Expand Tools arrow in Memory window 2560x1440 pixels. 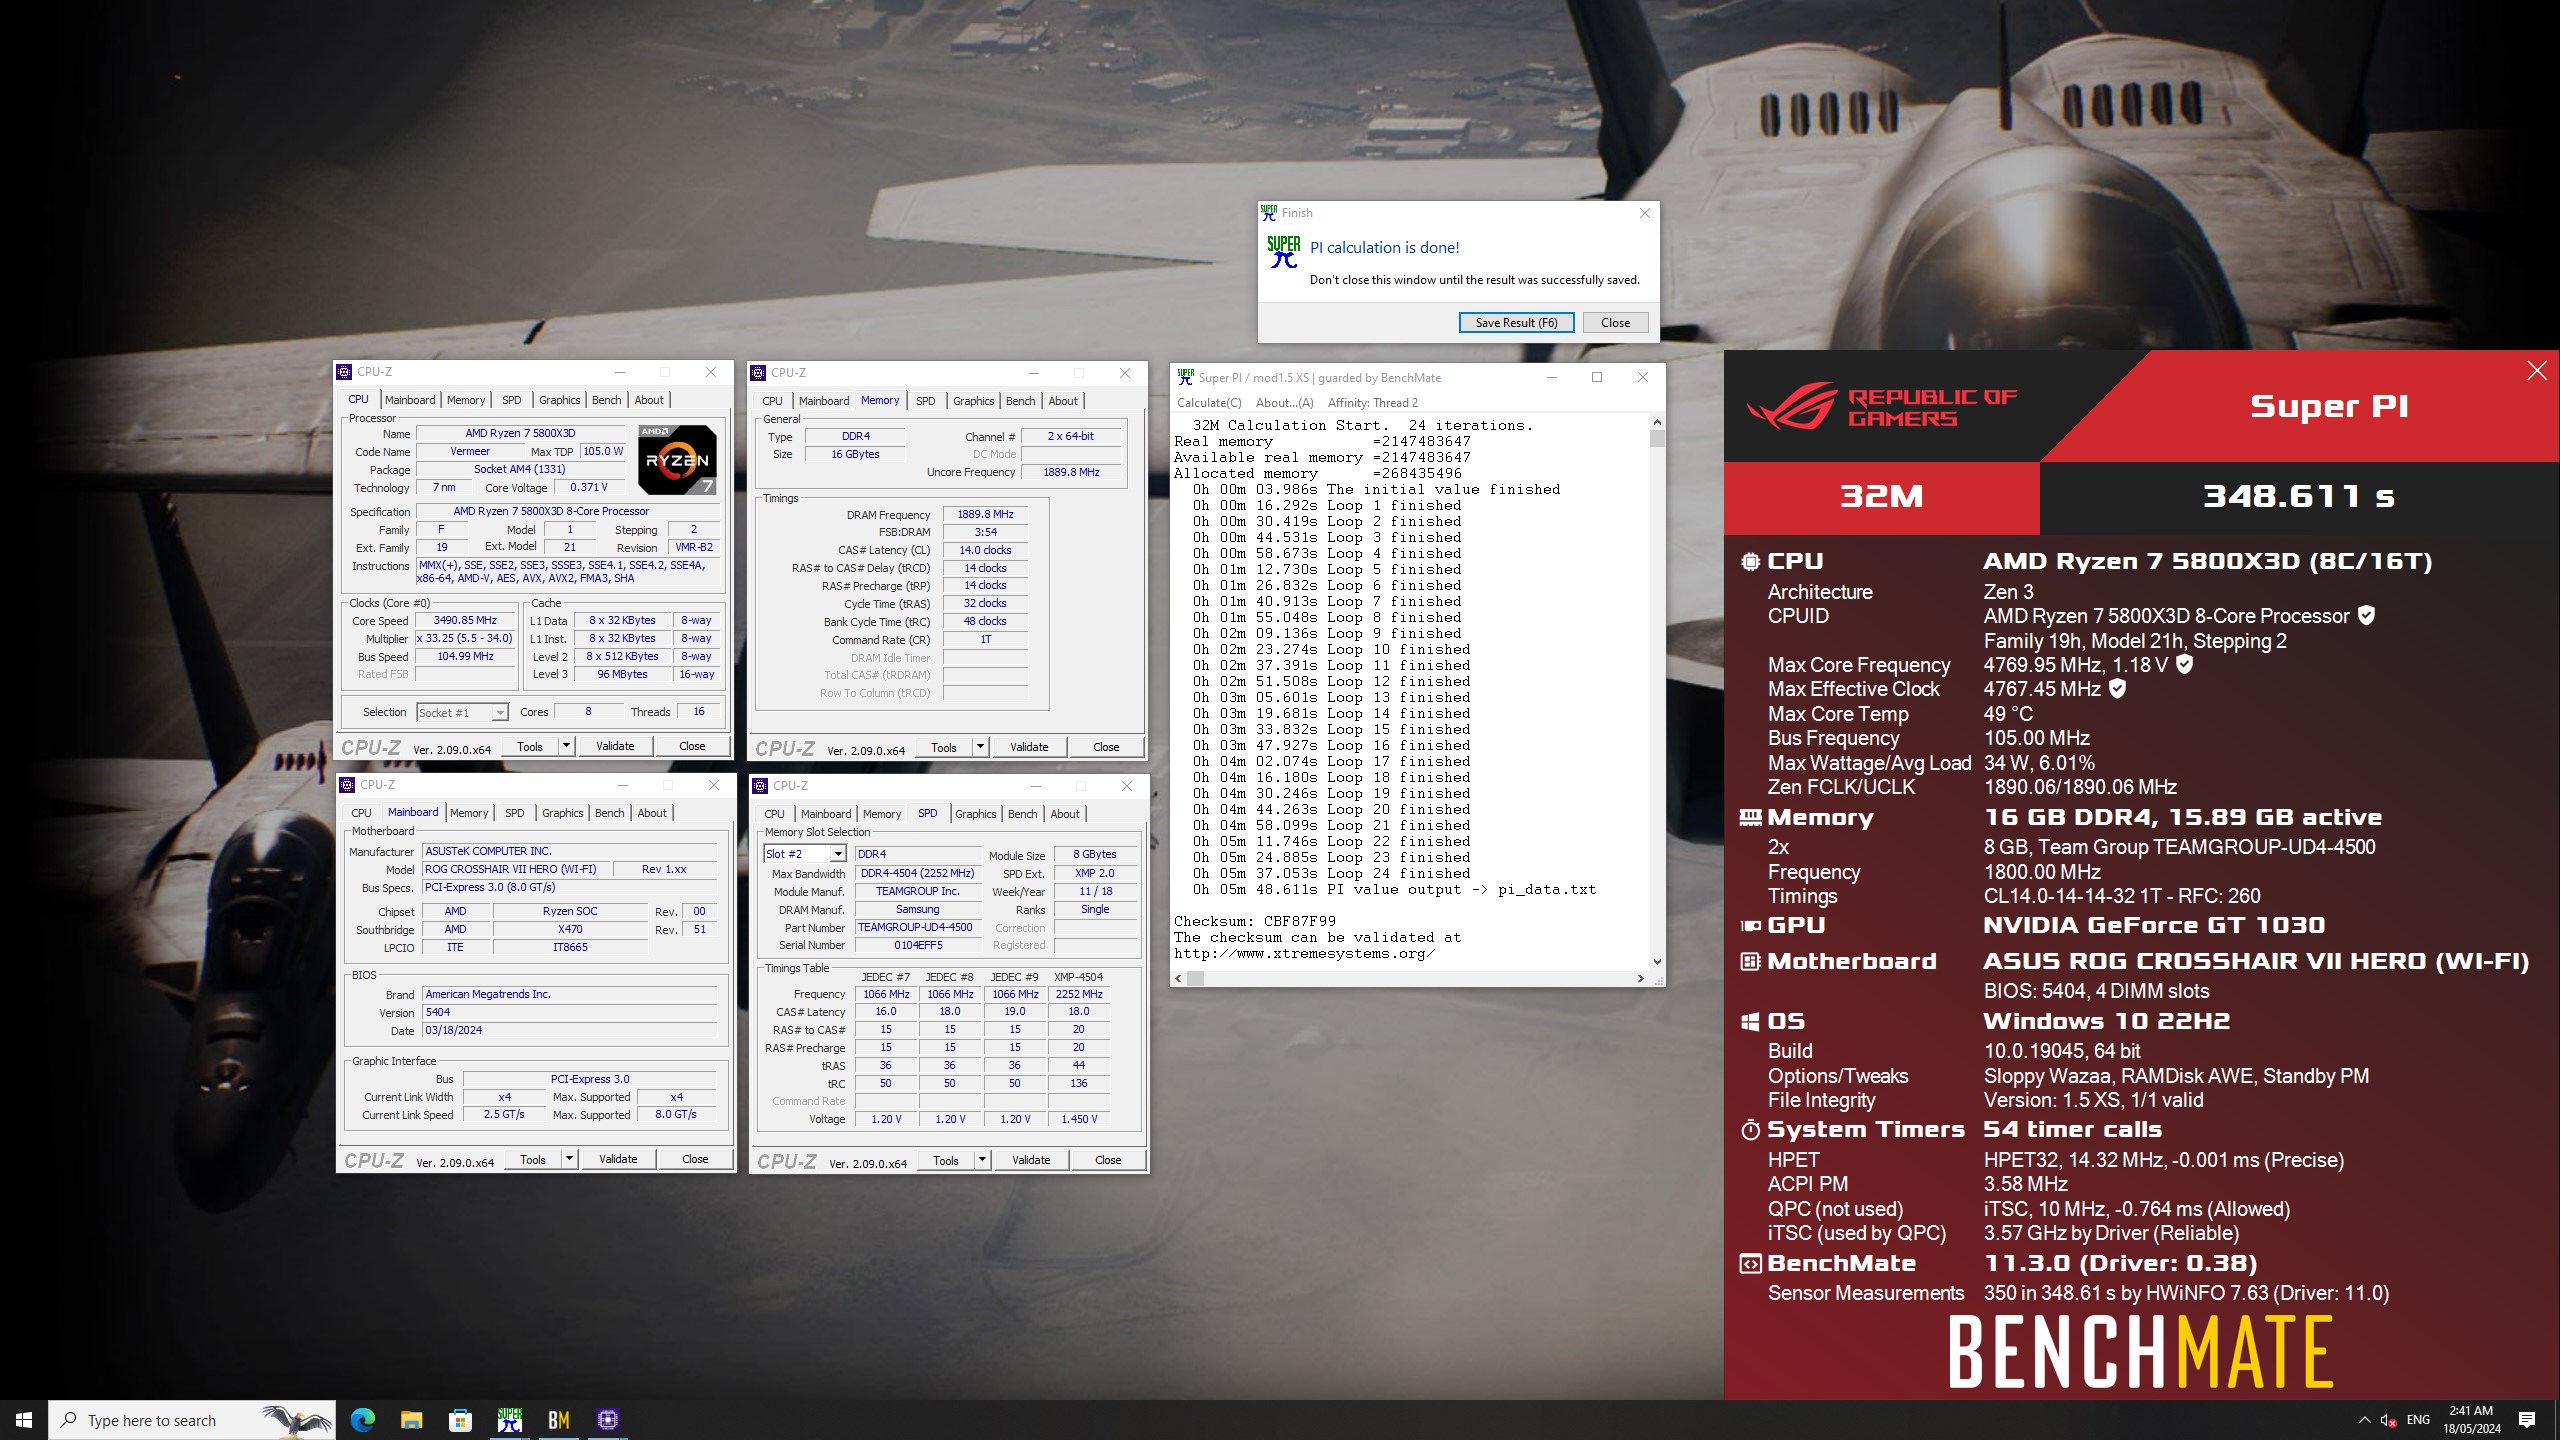[x=980, y=747]
